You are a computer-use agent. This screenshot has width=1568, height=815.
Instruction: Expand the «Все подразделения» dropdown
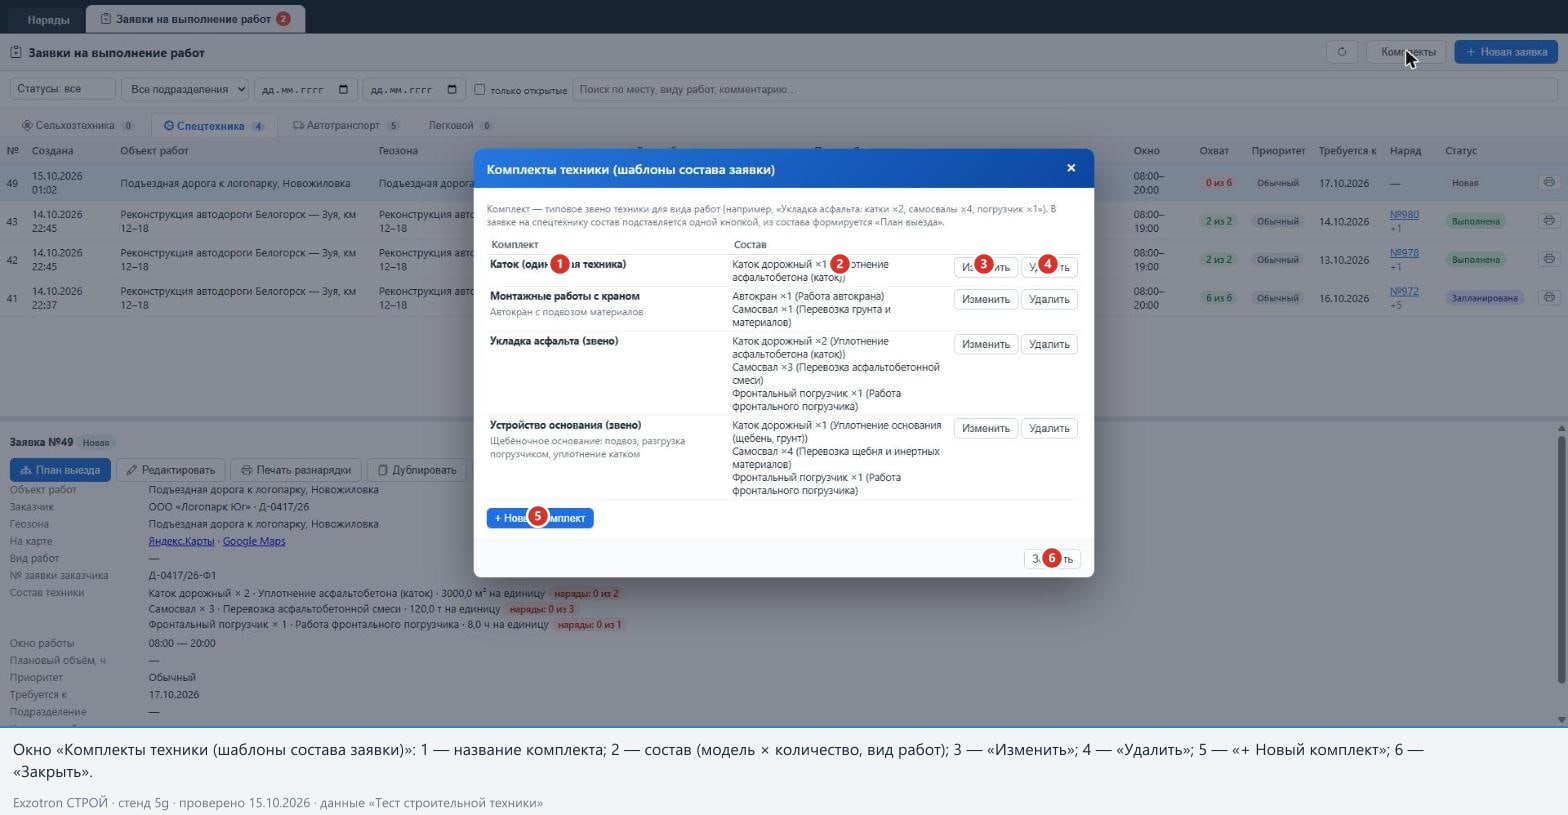[x=185, y=89]
